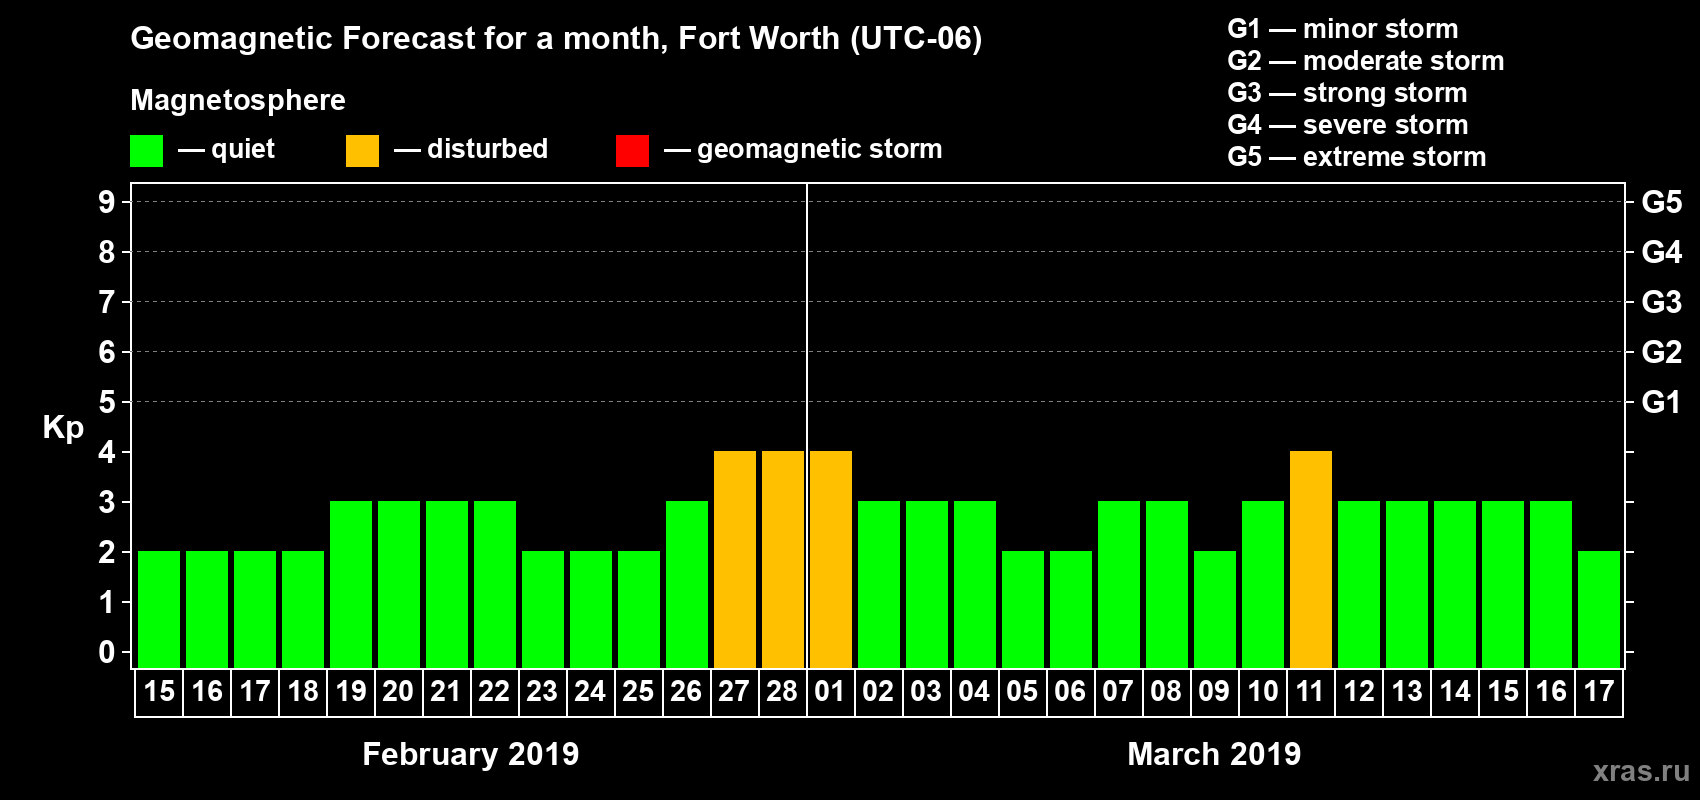Click Kp axis value 5
This screenshot has width=1700, height=800.
[107, 402]
